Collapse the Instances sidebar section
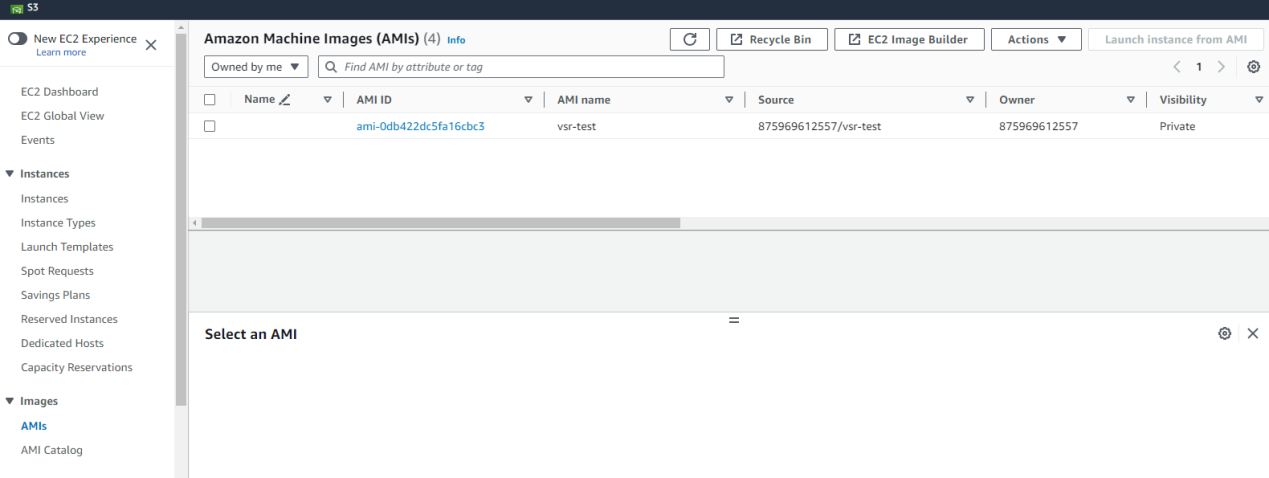 (x=10, y=174)
